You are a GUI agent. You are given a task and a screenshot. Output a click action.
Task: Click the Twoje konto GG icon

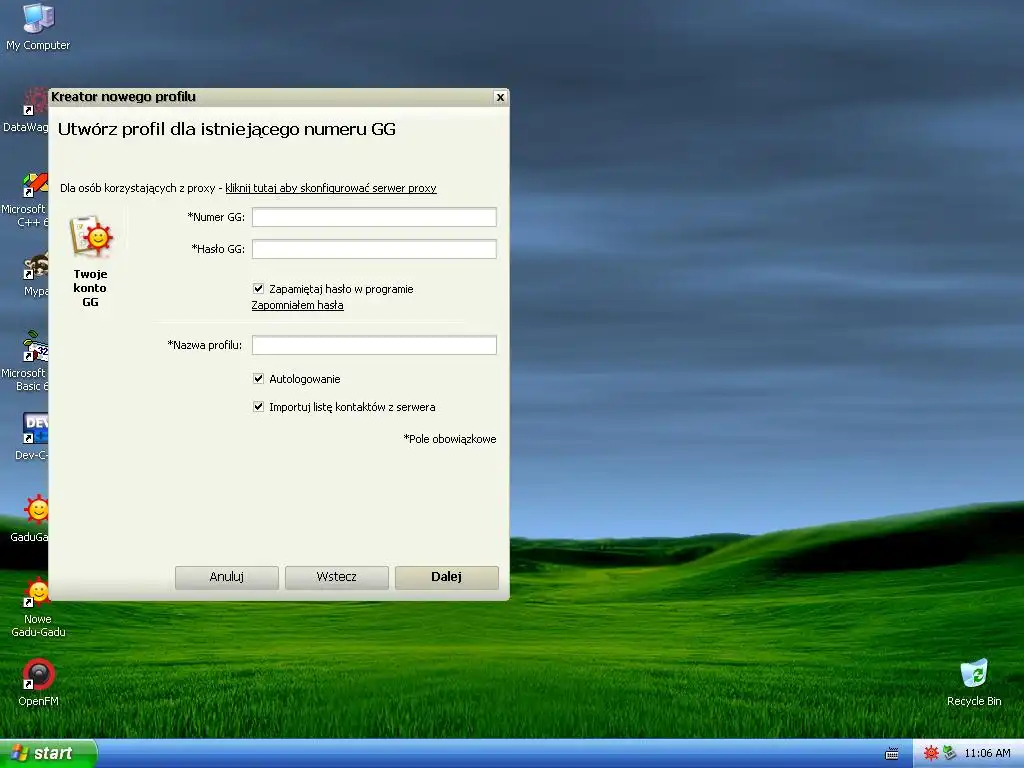tap(91, 236)
